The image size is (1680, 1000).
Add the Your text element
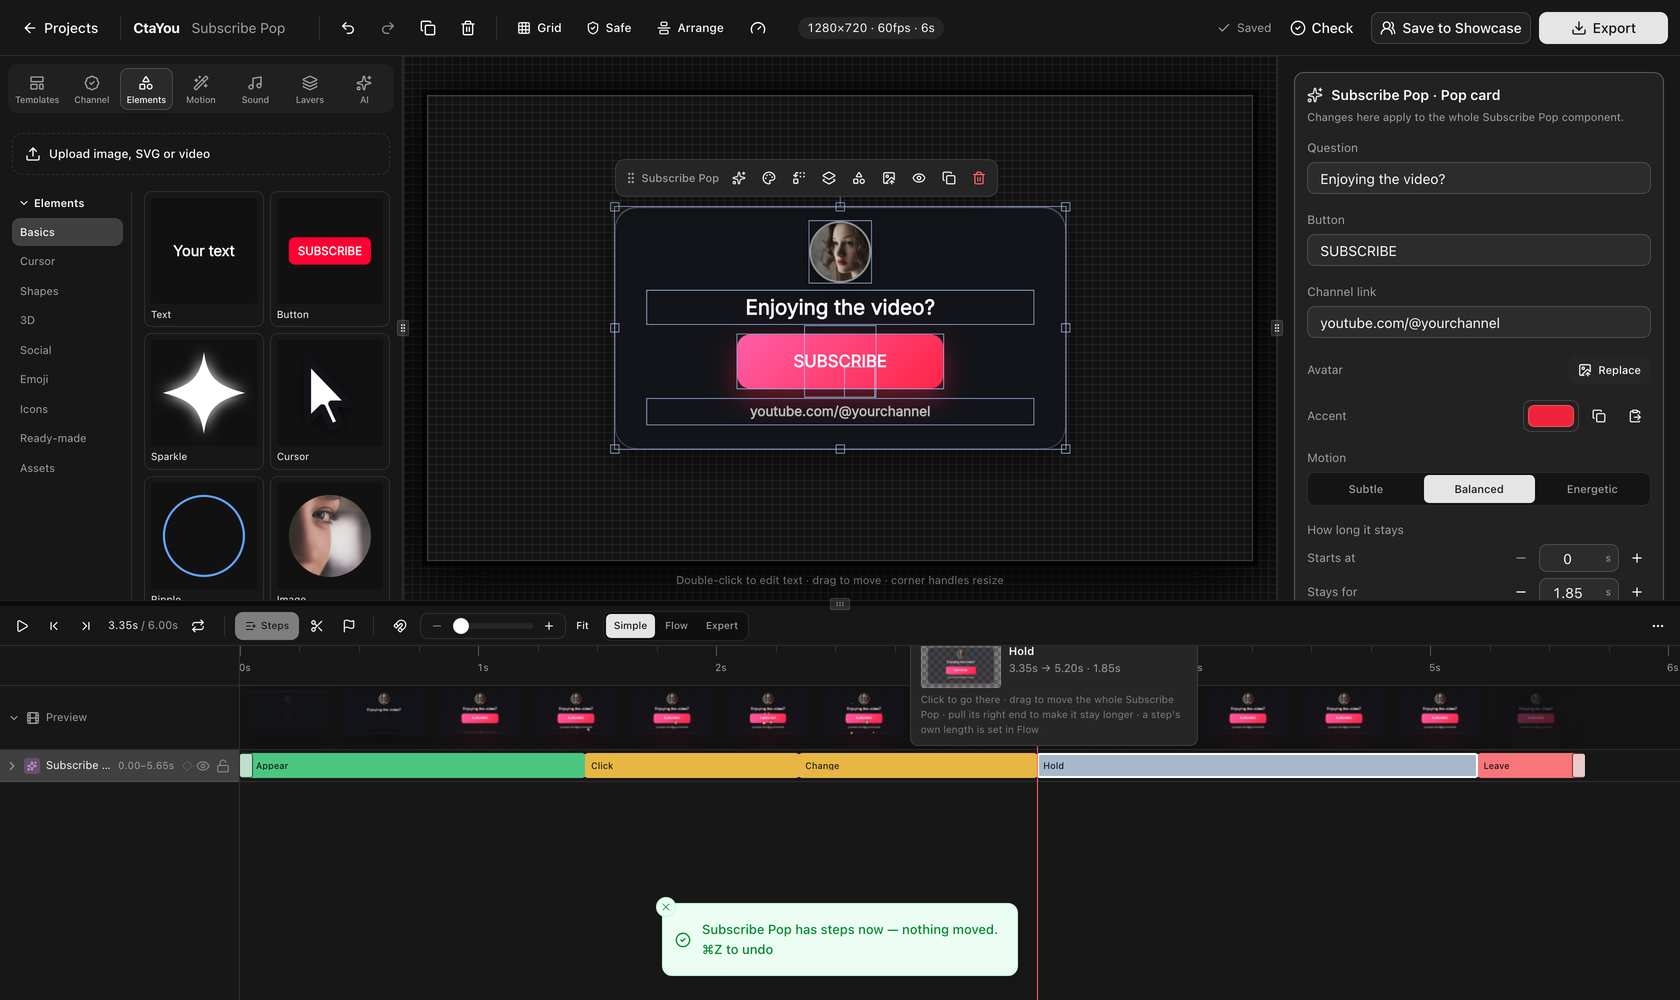point(204,259)
